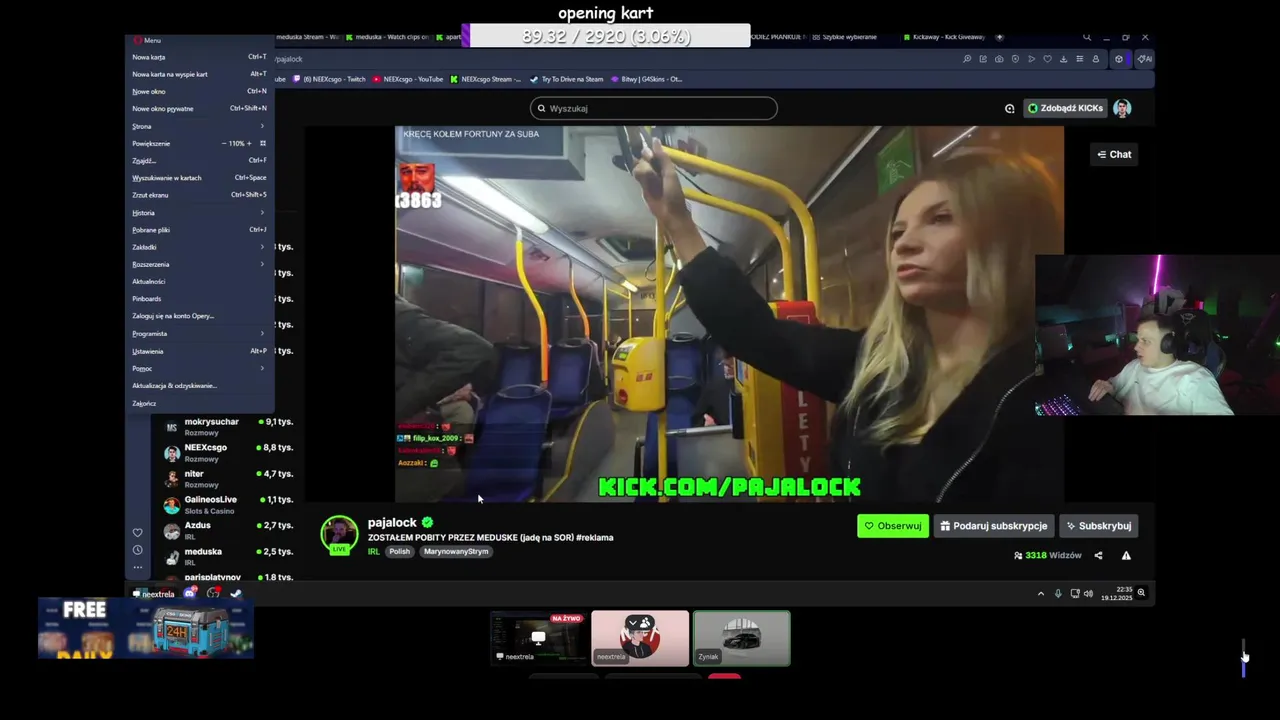The height and width of the screenshot is (720, 1280).
Task: Open Kick notifications icon beside Zdobądź KICKs
Action: 1009,108
